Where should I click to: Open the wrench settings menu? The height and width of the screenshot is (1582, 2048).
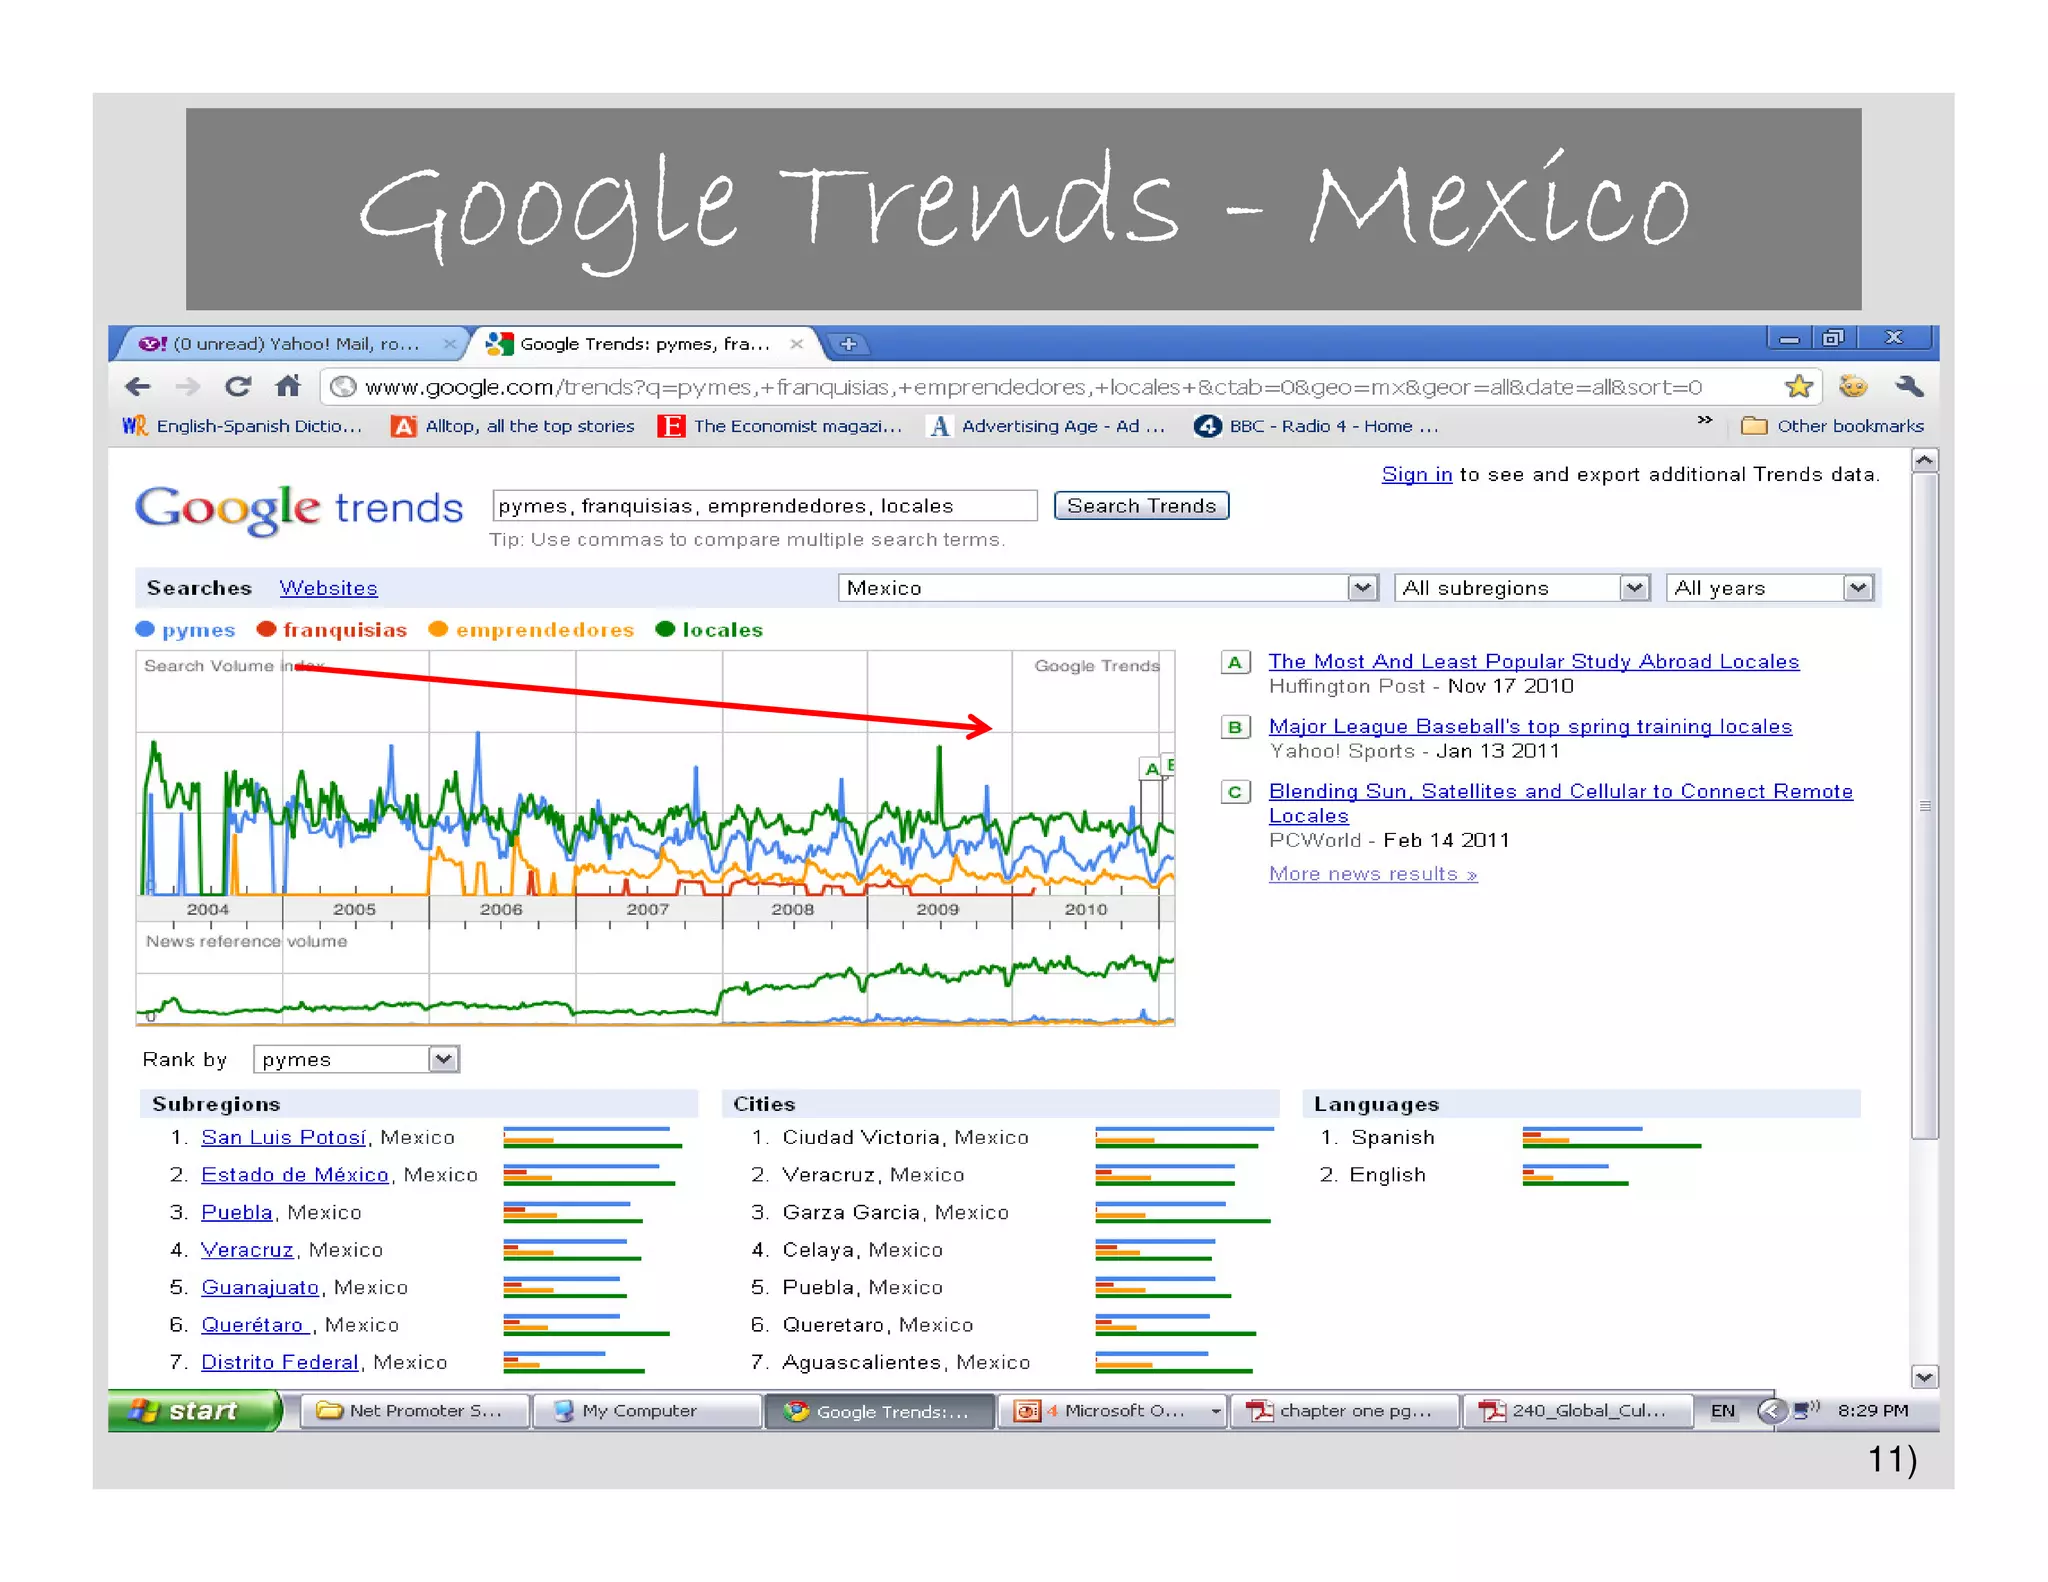pos(1909,386)
